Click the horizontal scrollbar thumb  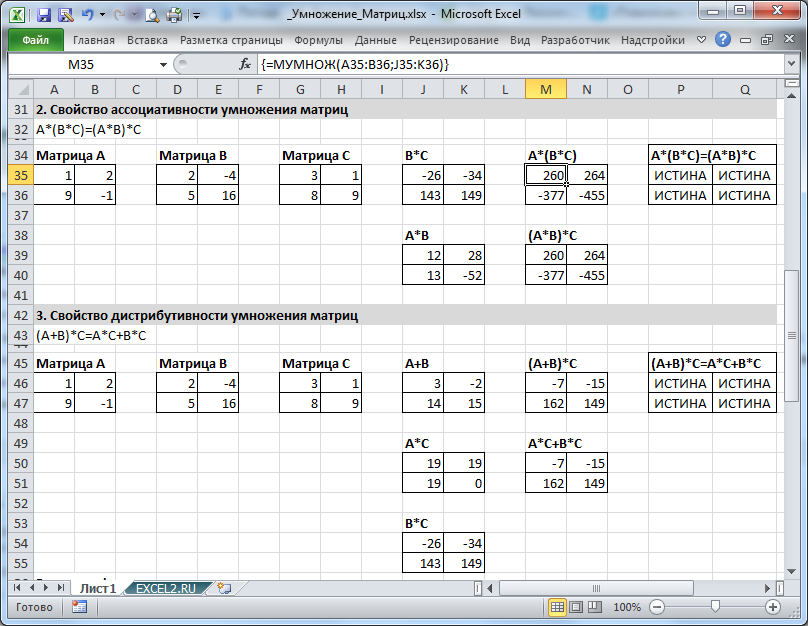click(x=596, y=588)
